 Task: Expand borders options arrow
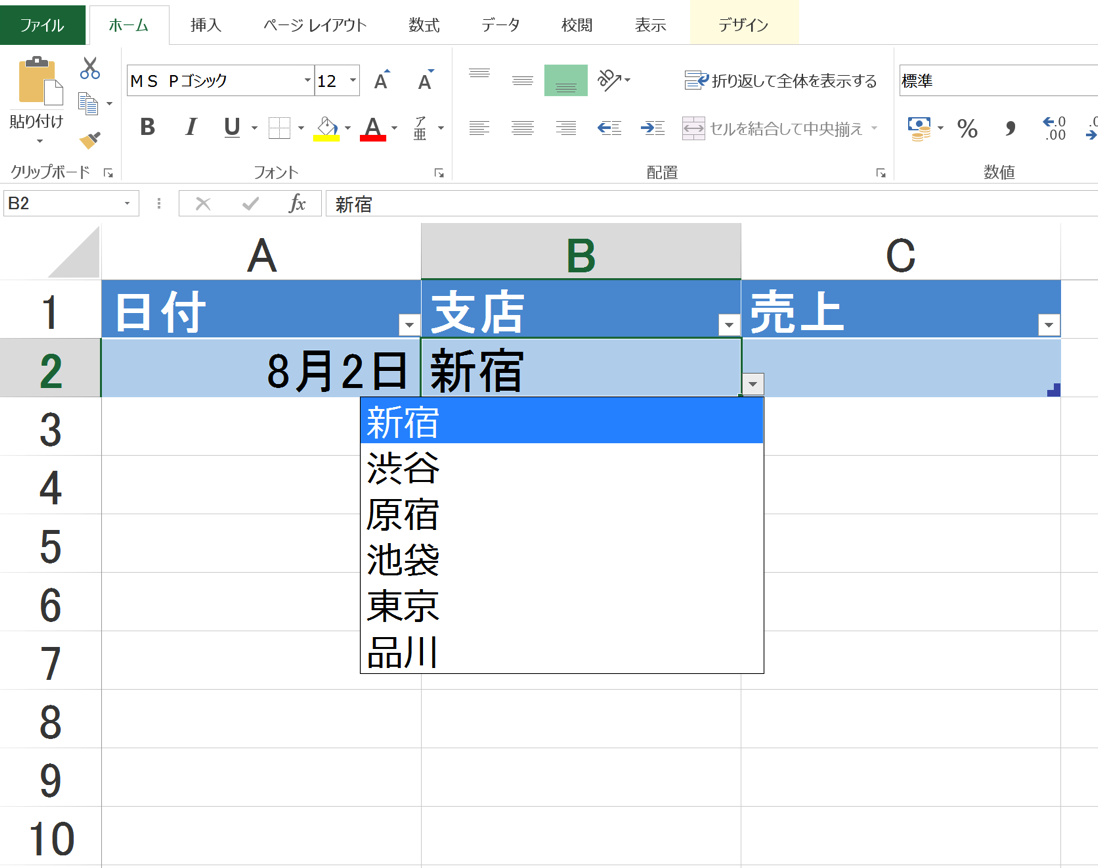click(301, 128)
